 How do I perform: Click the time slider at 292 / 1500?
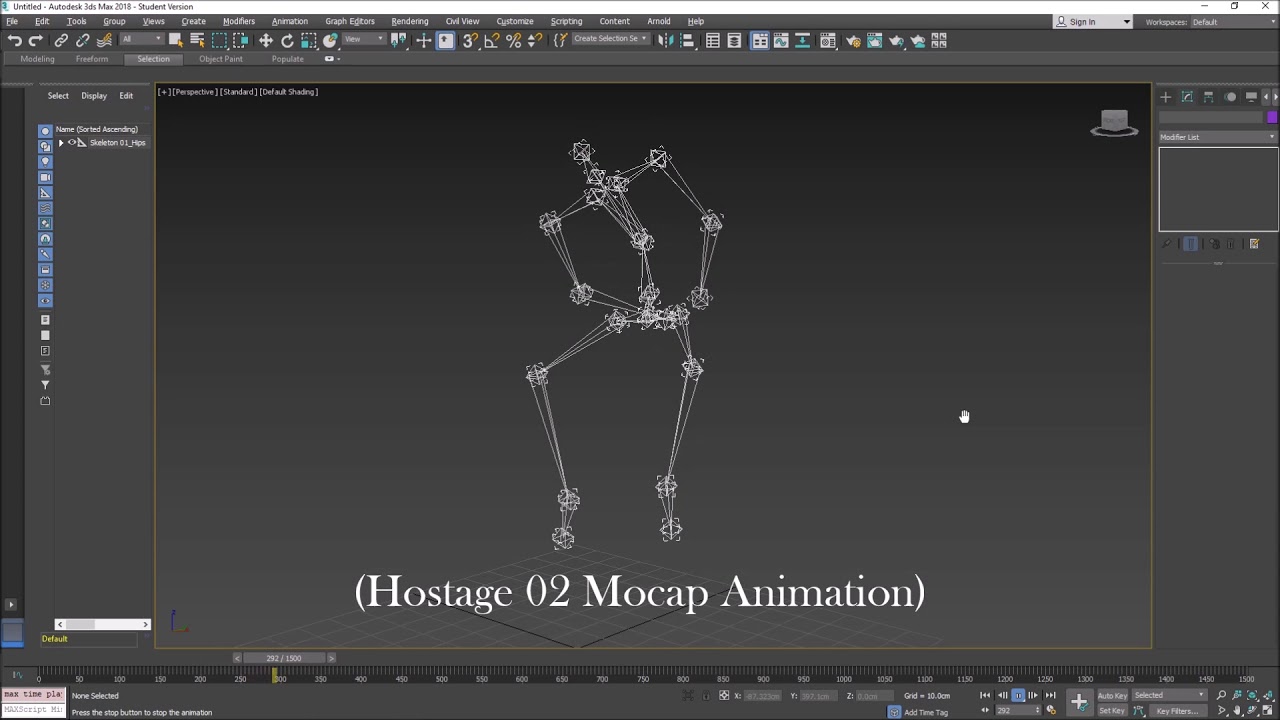(284, 658)
